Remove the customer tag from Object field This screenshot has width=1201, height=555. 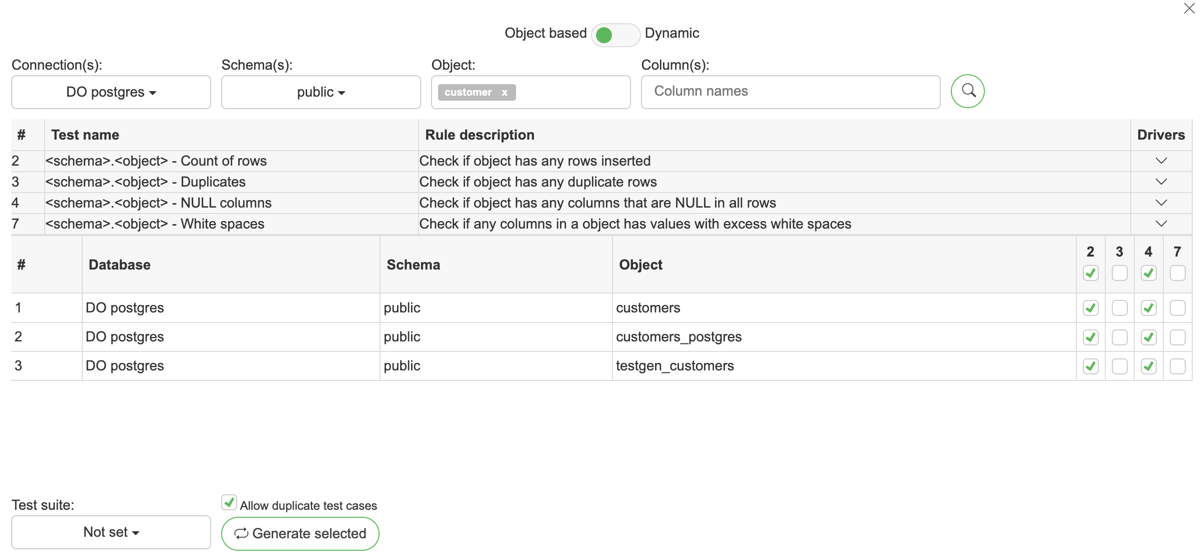click(505, 92)
